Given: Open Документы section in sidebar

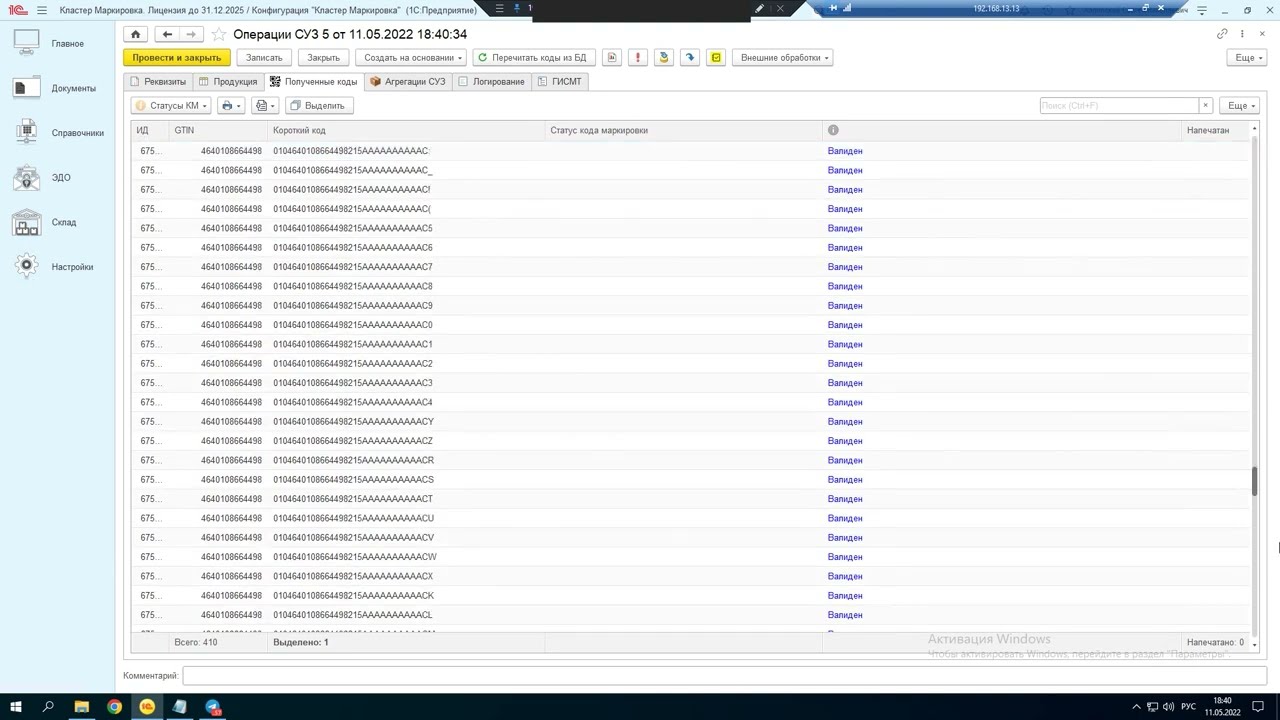Looking at the screenshot, I should pos(57,88).
